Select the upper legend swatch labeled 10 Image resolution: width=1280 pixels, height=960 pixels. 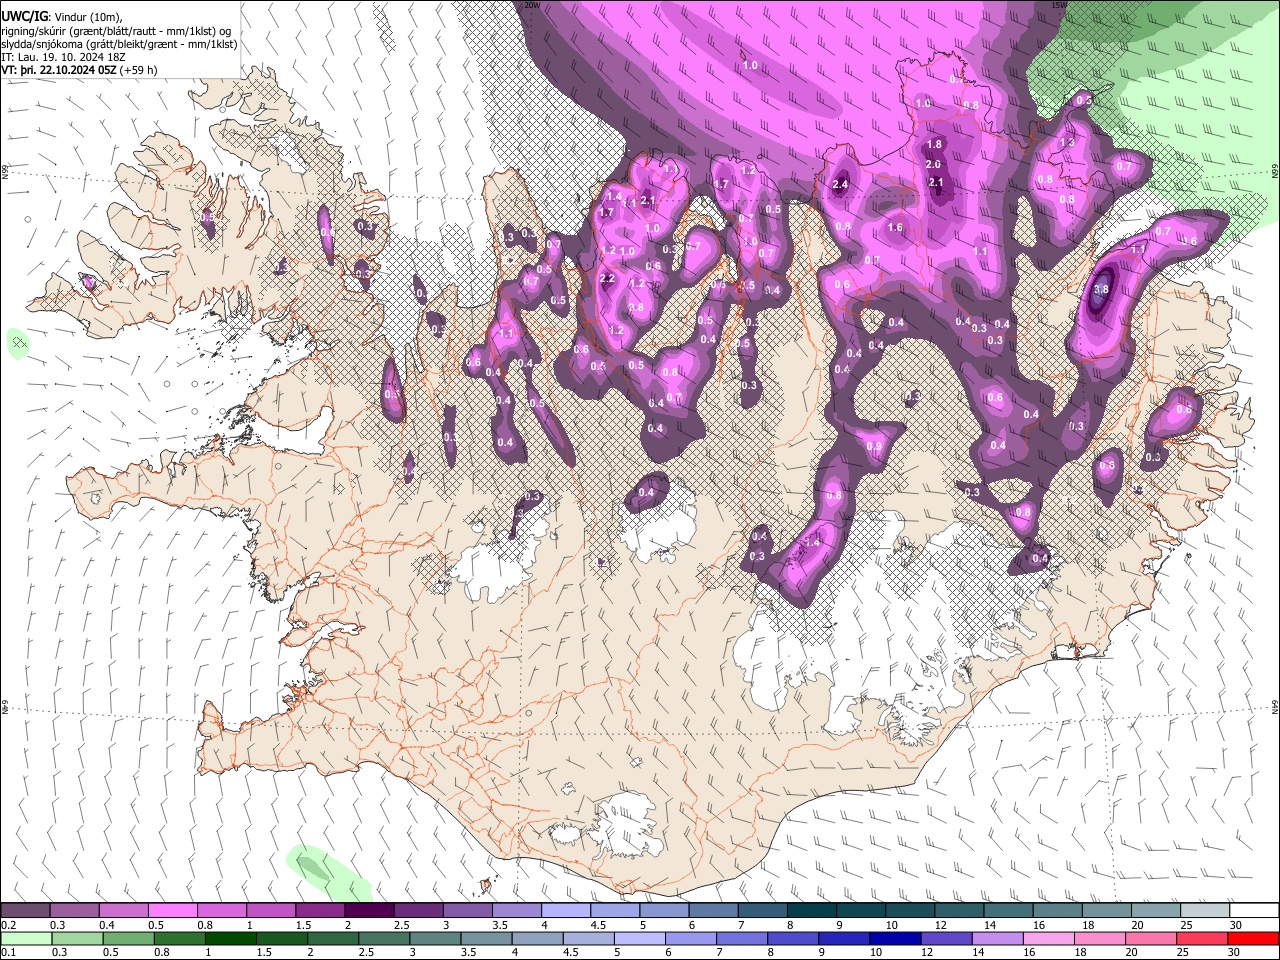pyautogui.click(x=908, y=911)
